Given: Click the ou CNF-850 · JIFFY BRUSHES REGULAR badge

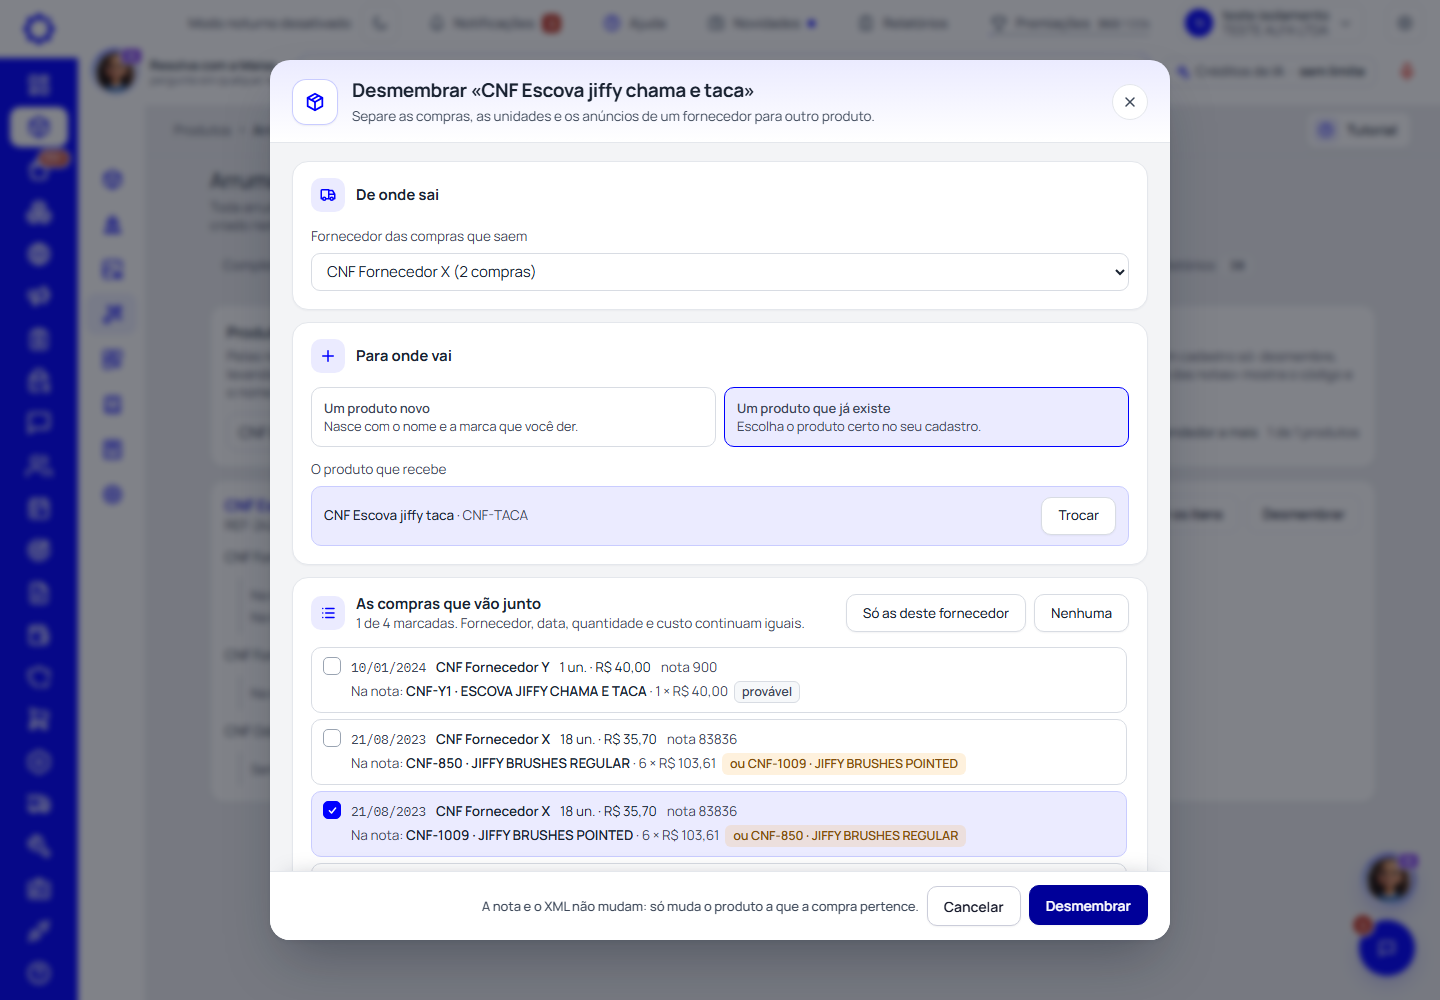Looking at the screenshot, I should pyautogui.click(x=845, y=836).
